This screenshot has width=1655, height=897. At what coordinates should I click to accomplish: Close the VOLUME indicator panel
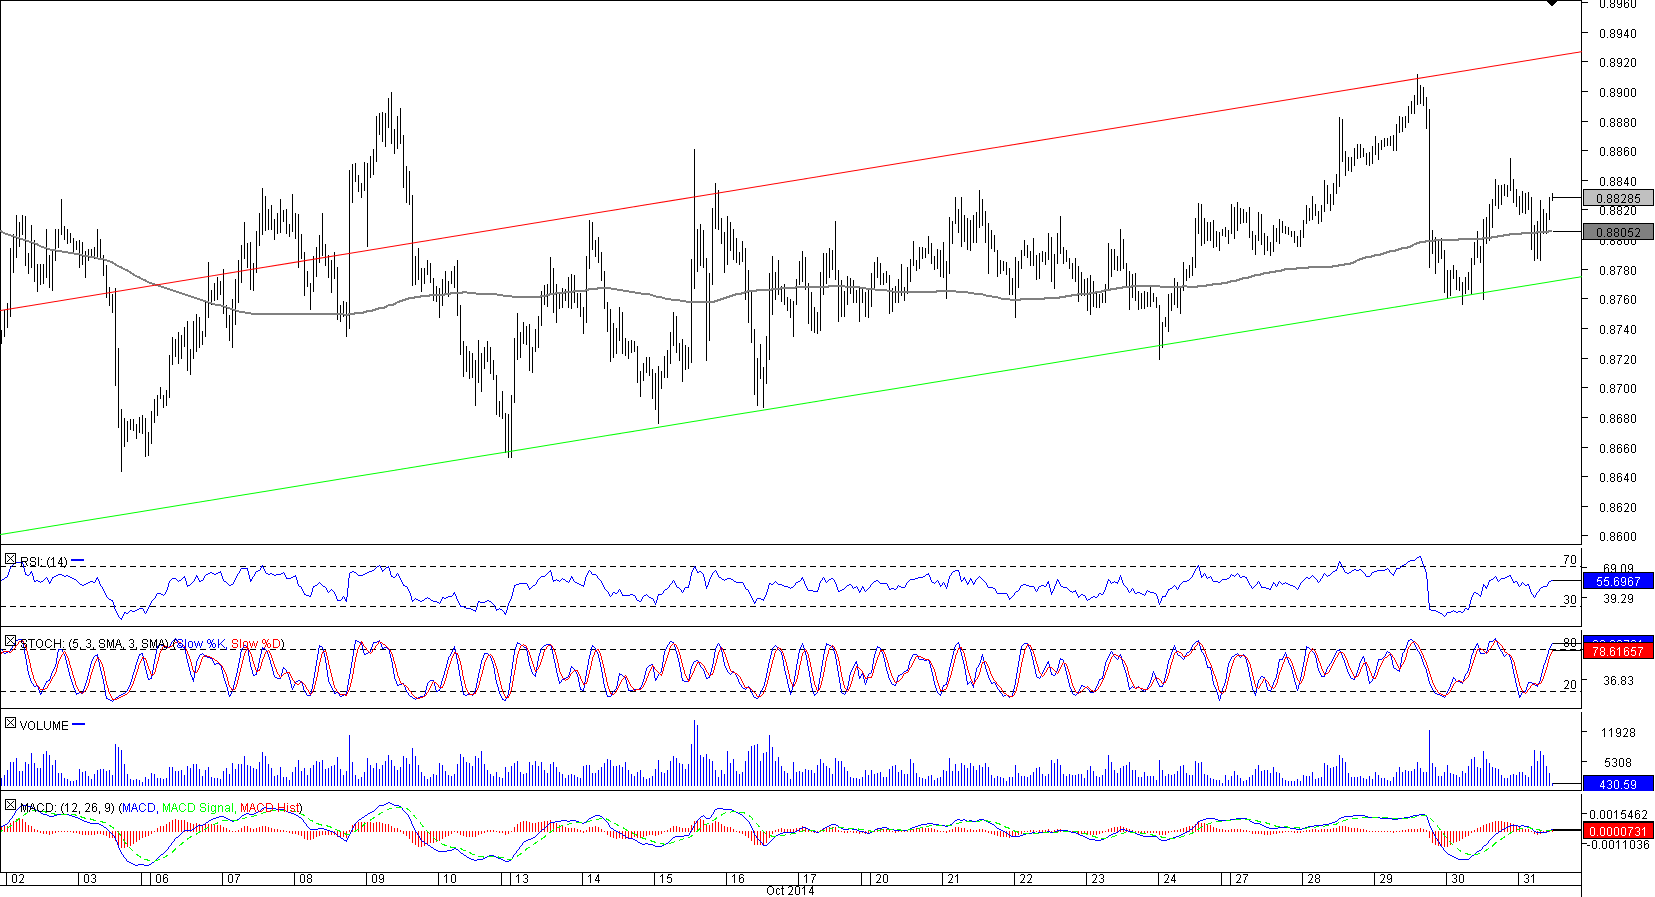coord(10,724)
